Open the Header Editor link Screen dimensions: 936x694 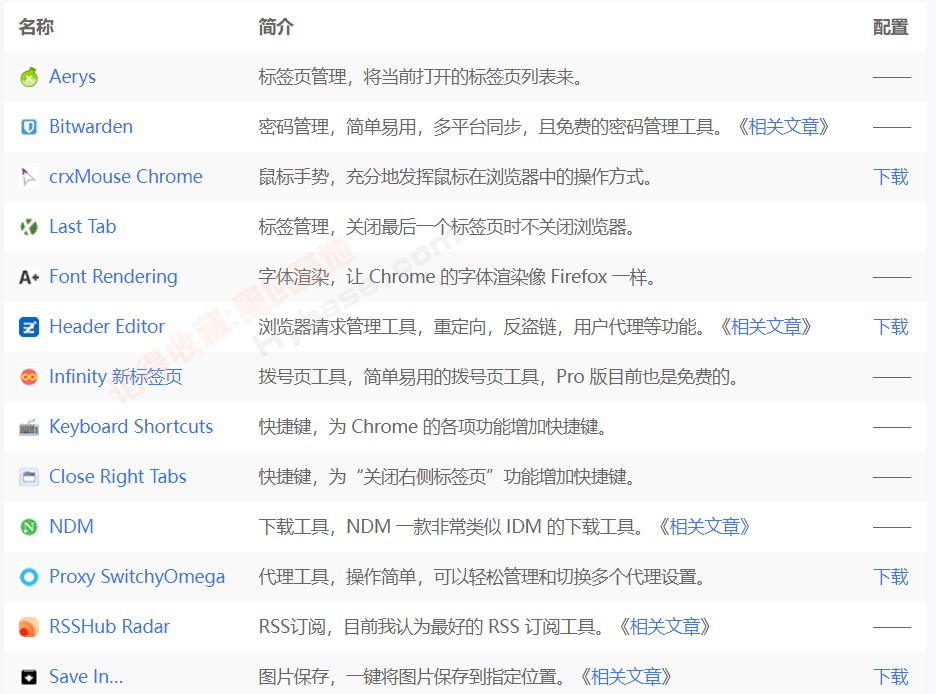click(106, 326)
